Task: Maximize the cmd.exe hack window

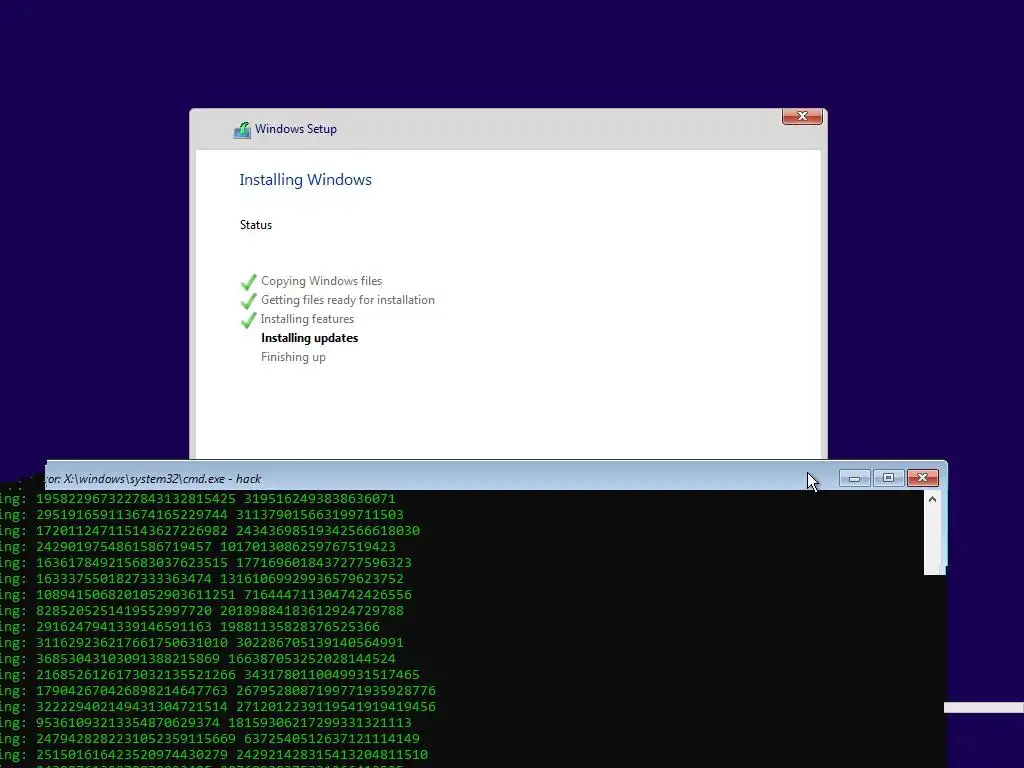Action: click(x=888, y=478)
